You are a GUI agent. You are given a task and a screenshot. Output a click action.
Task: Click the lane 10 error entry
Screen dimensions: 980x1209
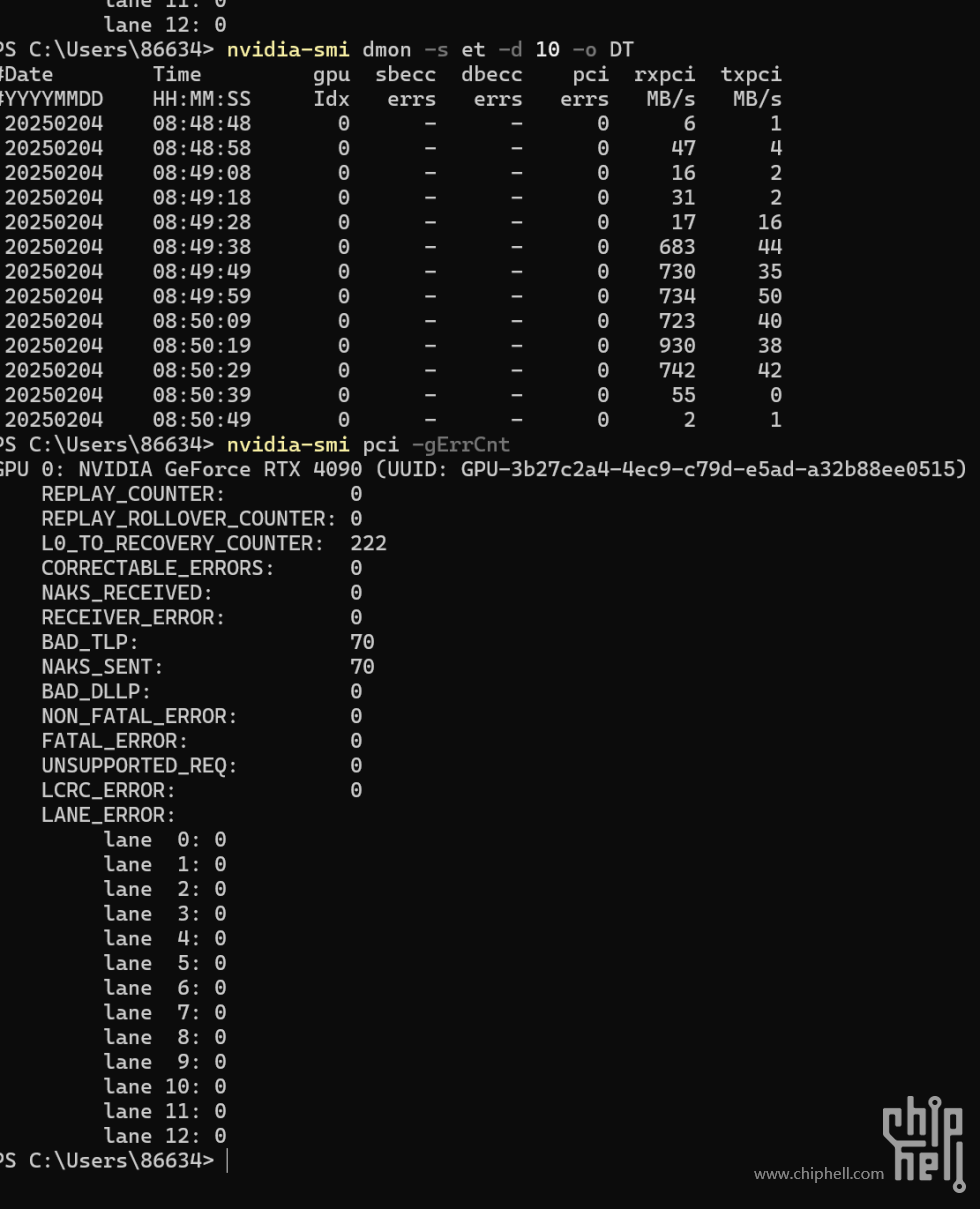coord(165,1087)
